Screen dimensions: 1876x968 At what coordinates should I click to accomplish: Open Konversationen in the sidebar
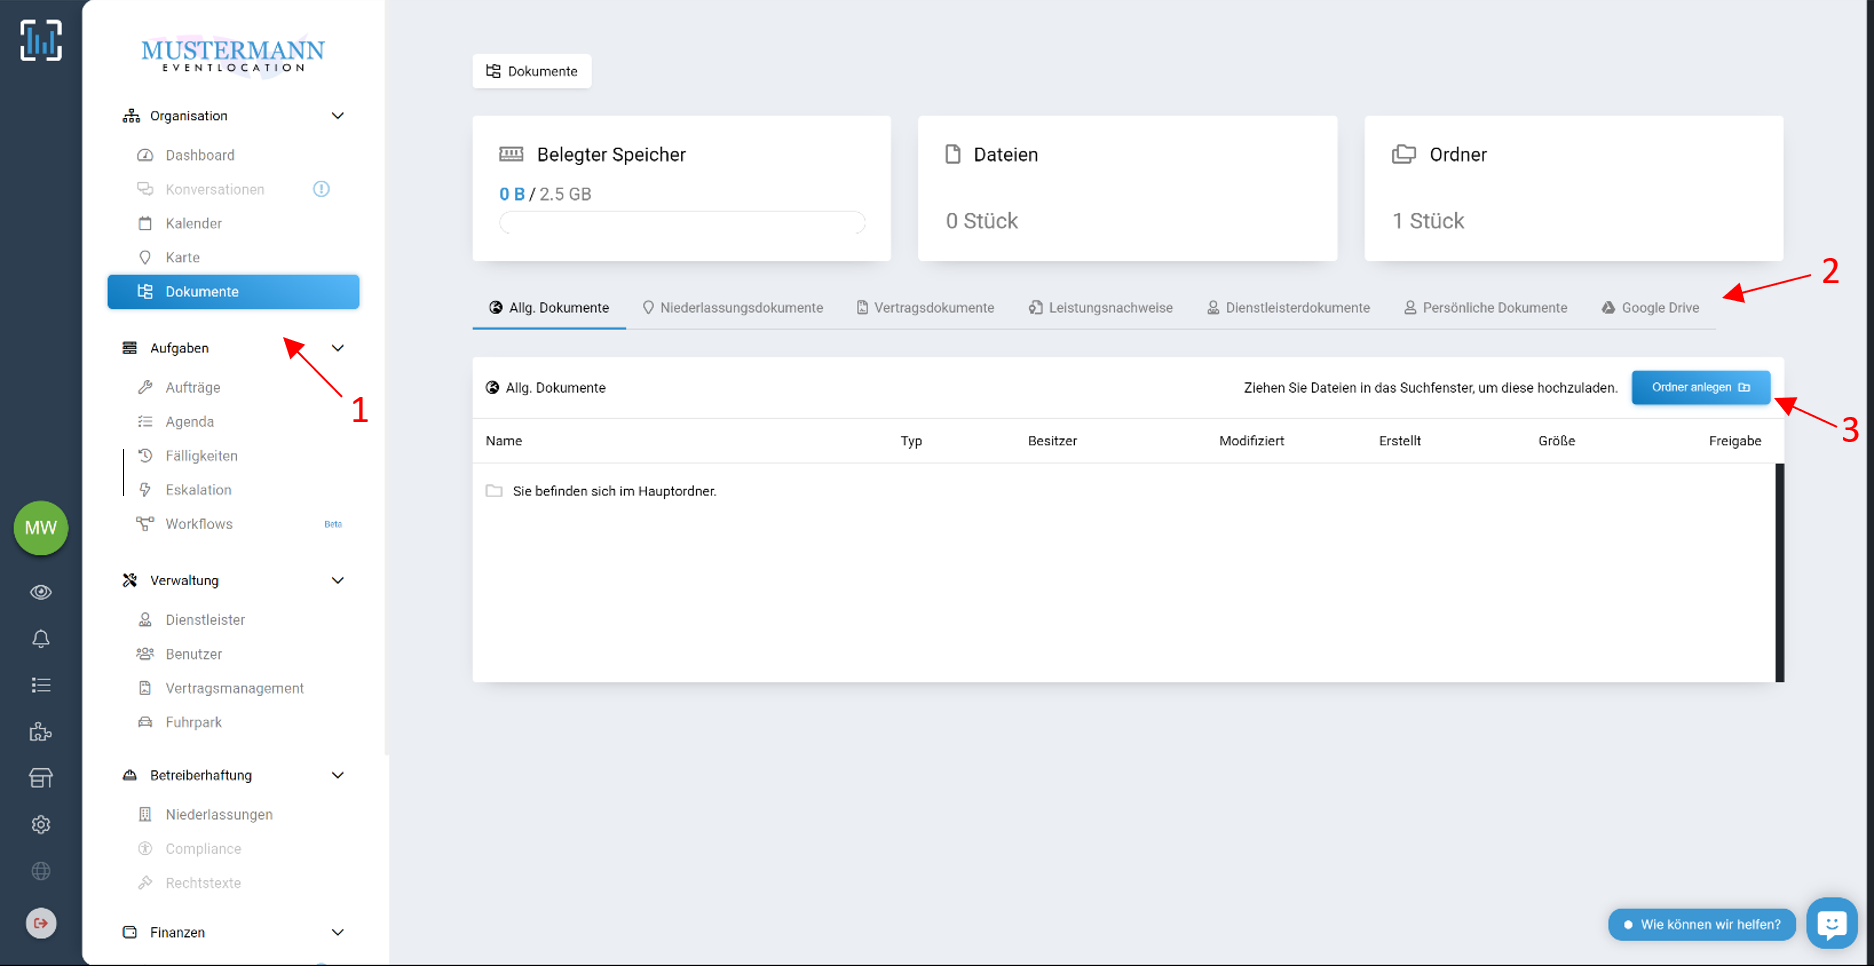[x=215, y=189]
